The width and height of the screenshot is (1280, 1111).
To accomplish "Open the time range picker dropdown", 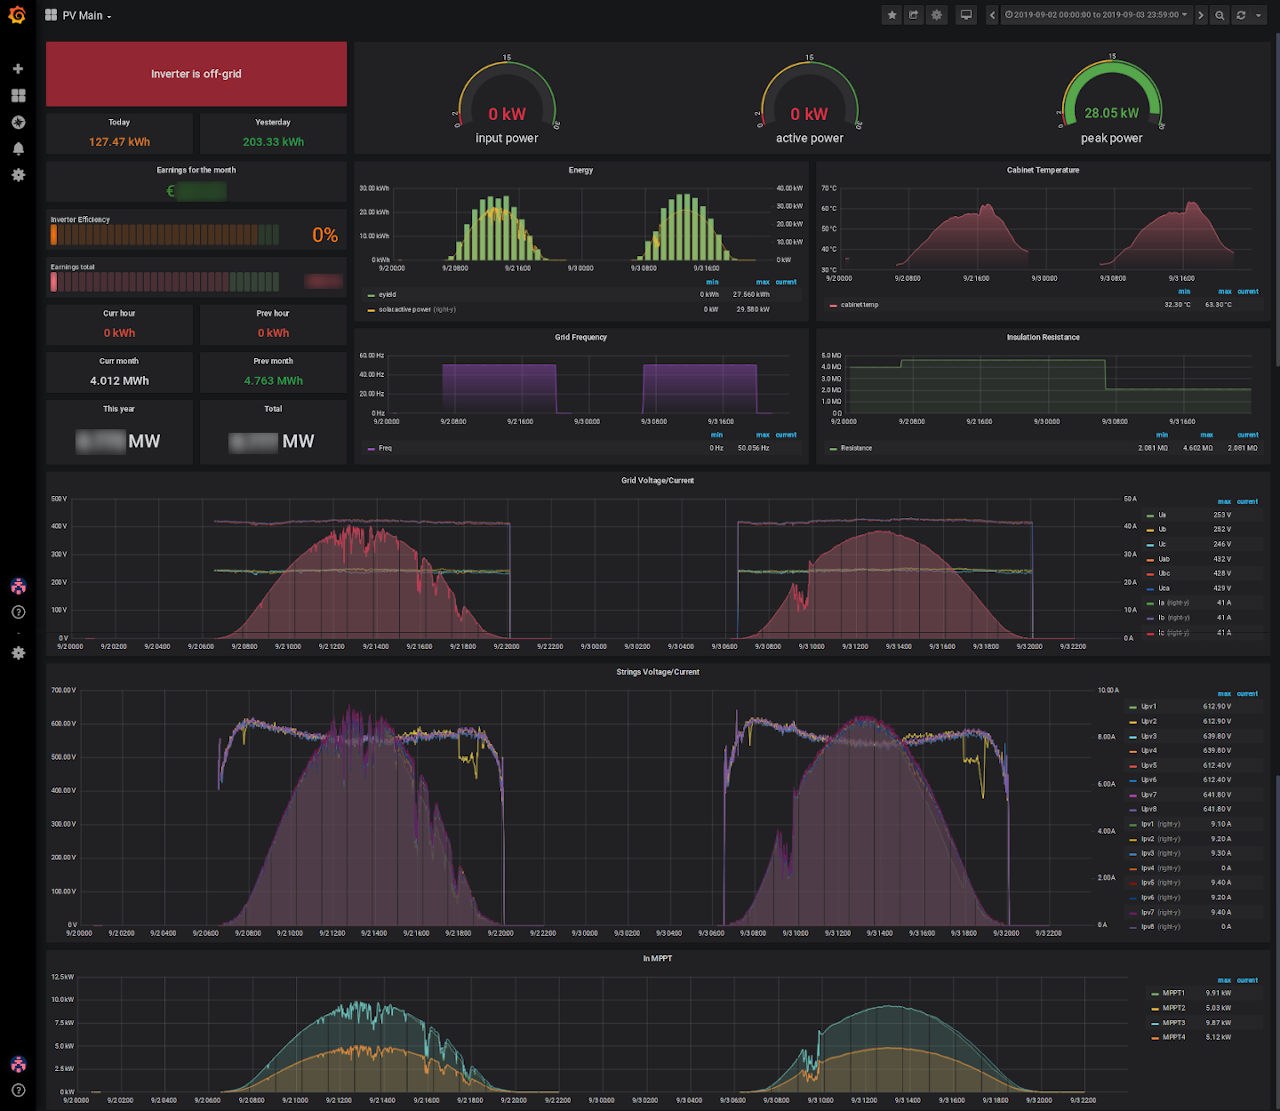I will 1096,15.
